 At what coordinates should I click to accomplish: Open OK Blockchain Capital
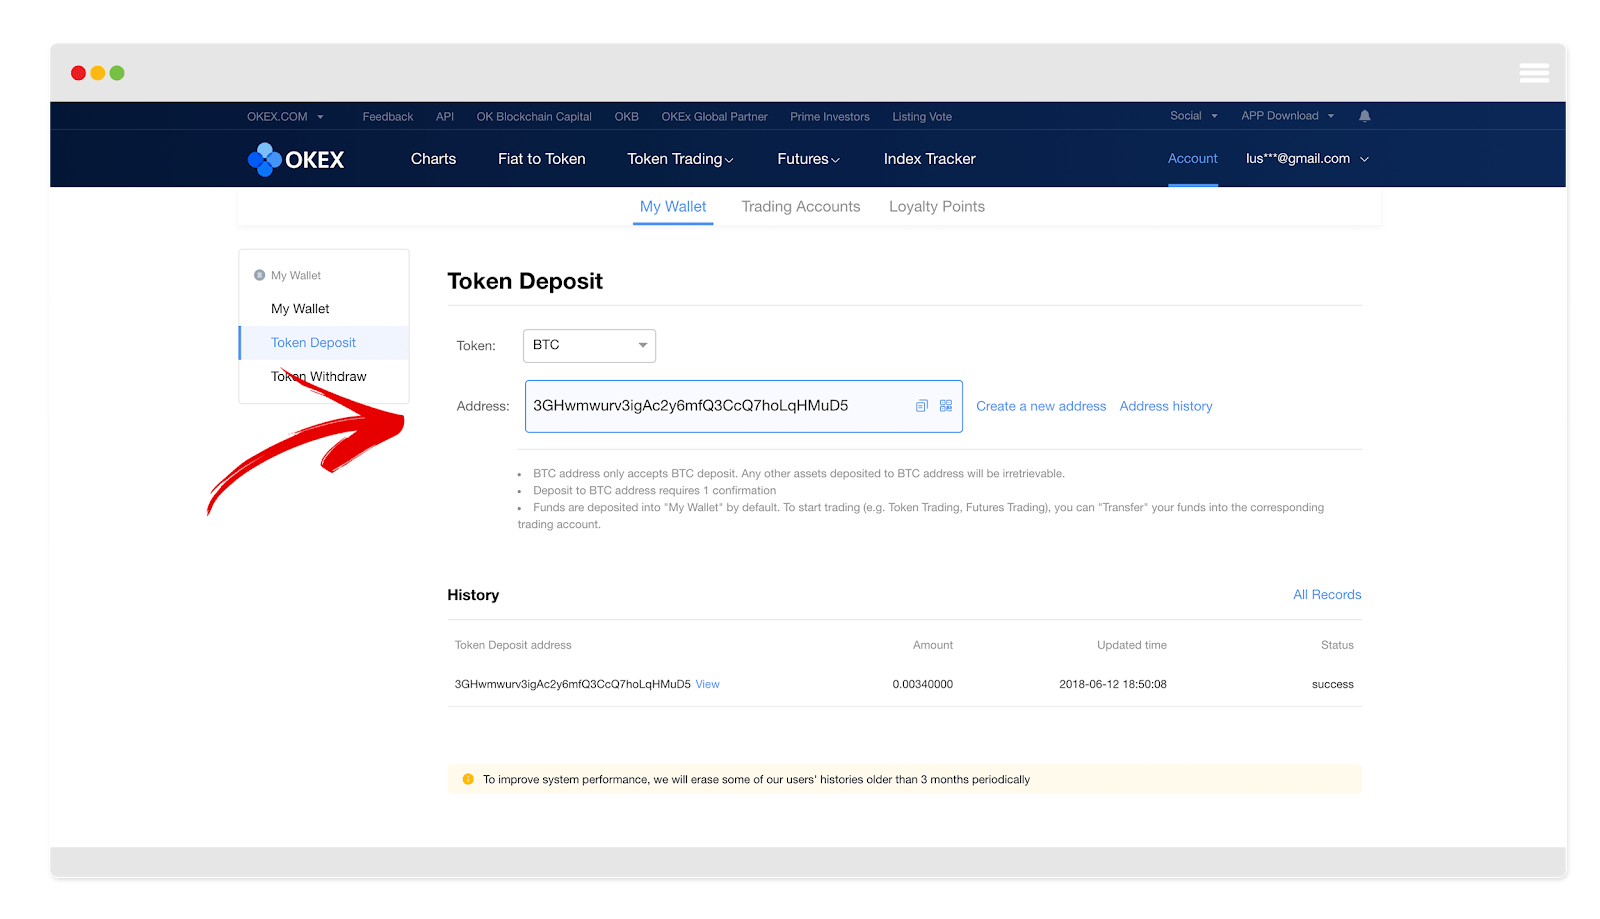(534, 117)
